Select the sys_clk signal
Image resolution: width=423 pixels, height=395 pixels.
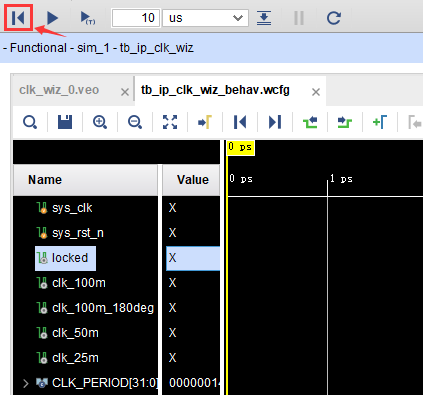coord(72,208)
